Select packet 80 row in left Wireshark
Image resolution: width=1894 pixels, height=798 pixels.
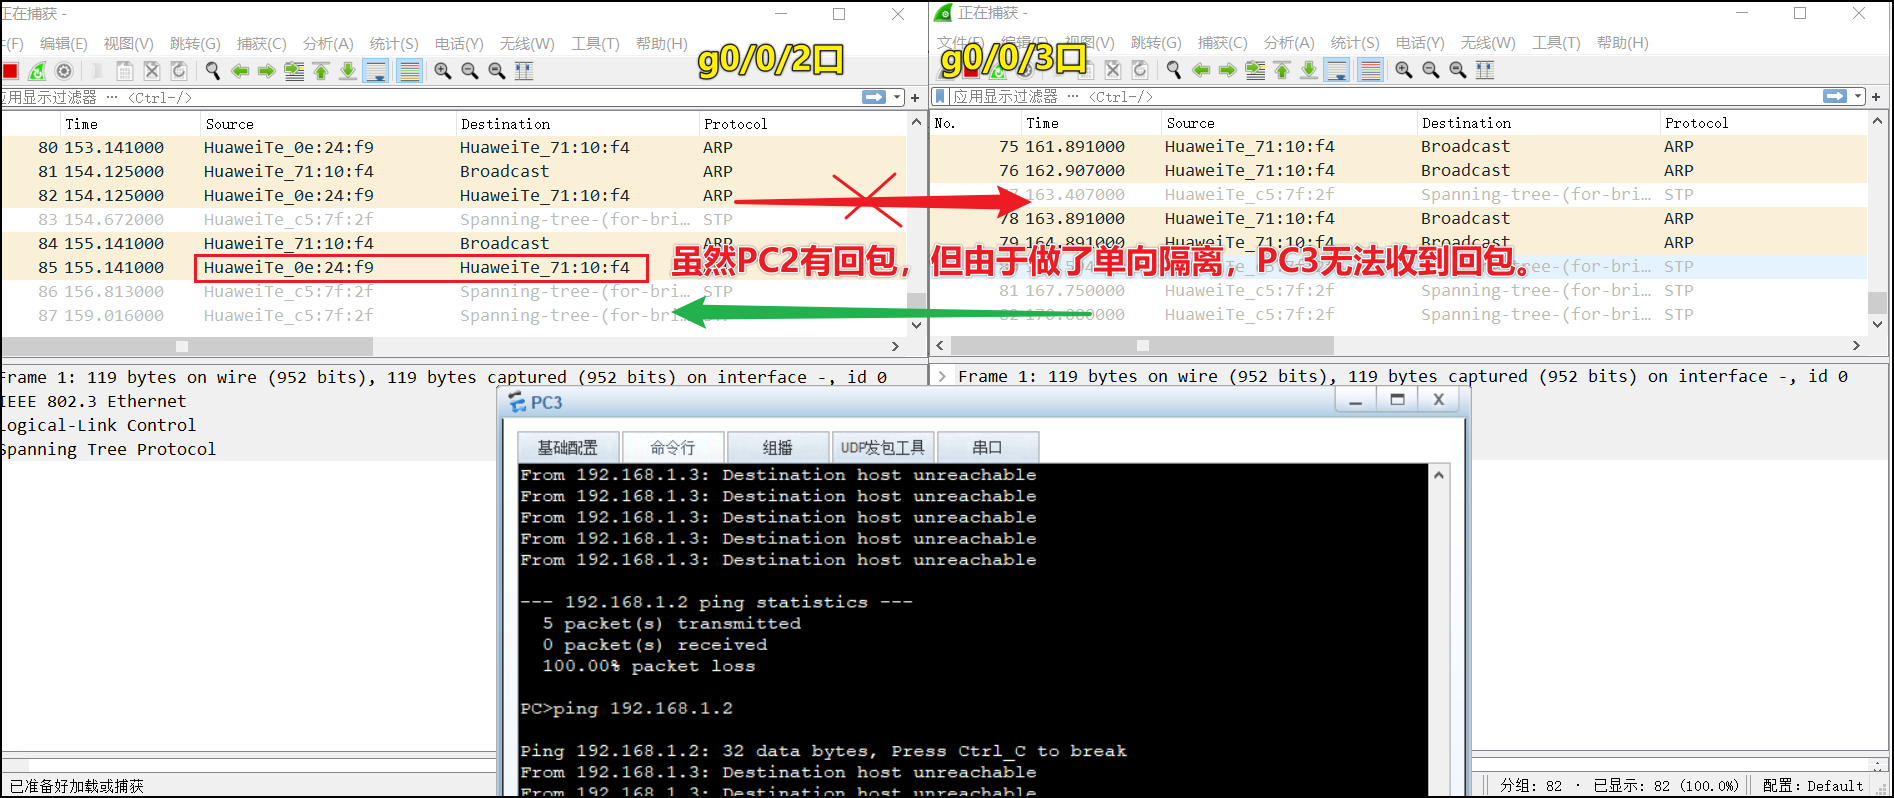453,147
